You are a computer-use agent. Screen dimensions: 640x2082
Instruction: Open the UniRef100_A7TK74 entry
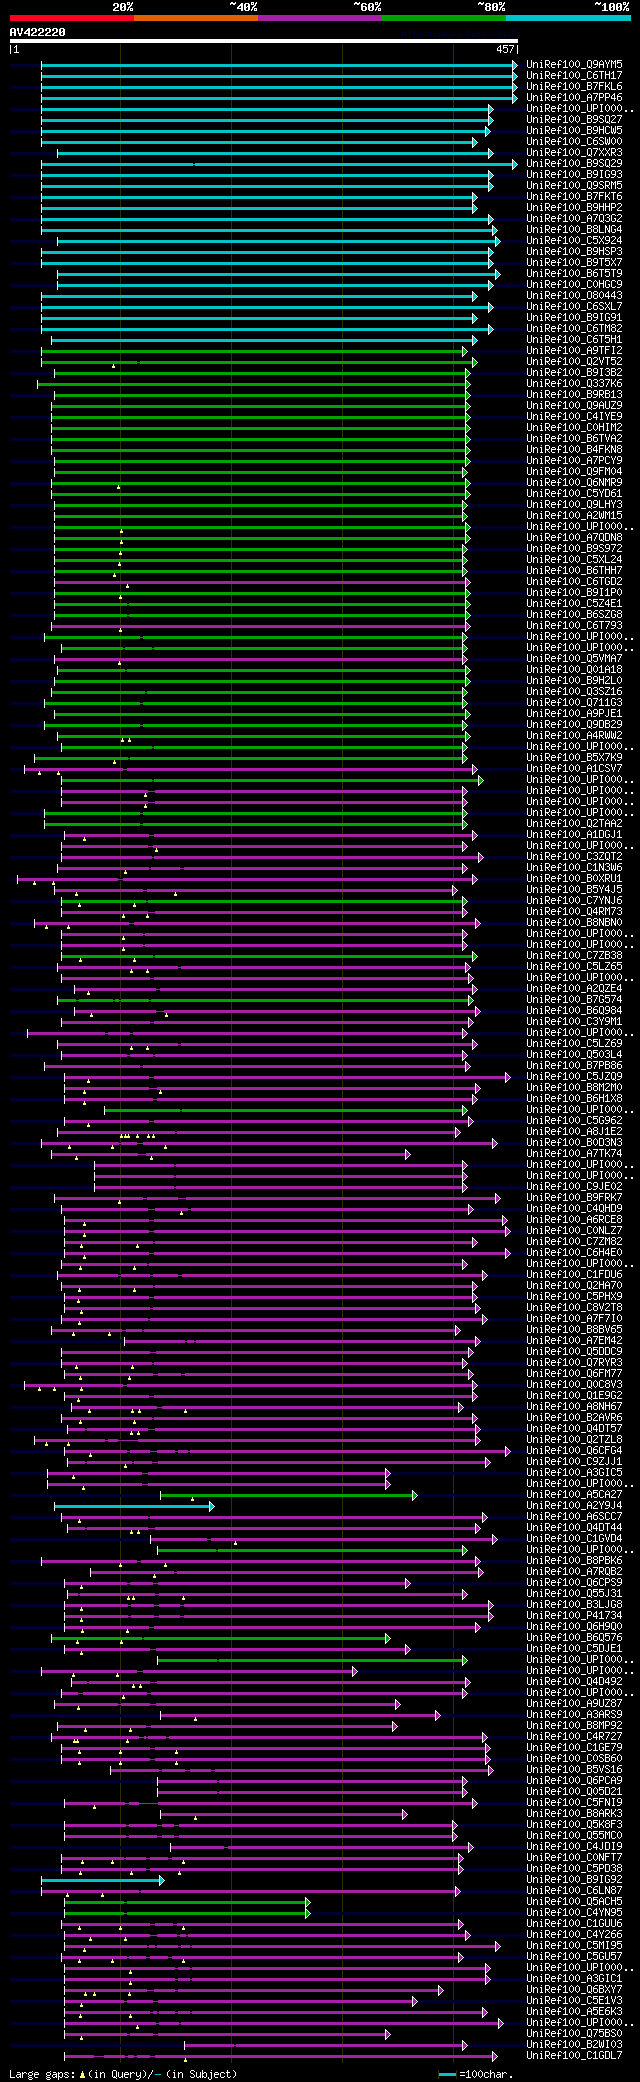point(574,1153)
